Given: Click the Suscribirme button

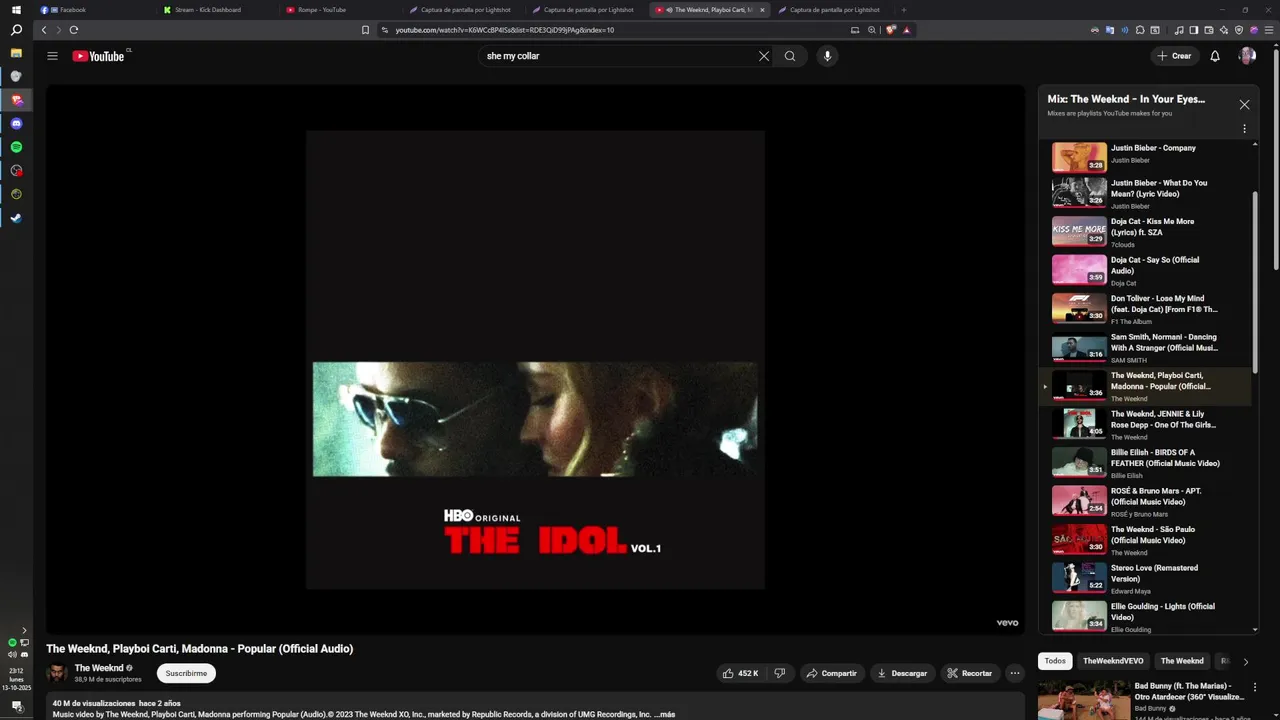Looking at the screenshot, I should pos(186,673).
